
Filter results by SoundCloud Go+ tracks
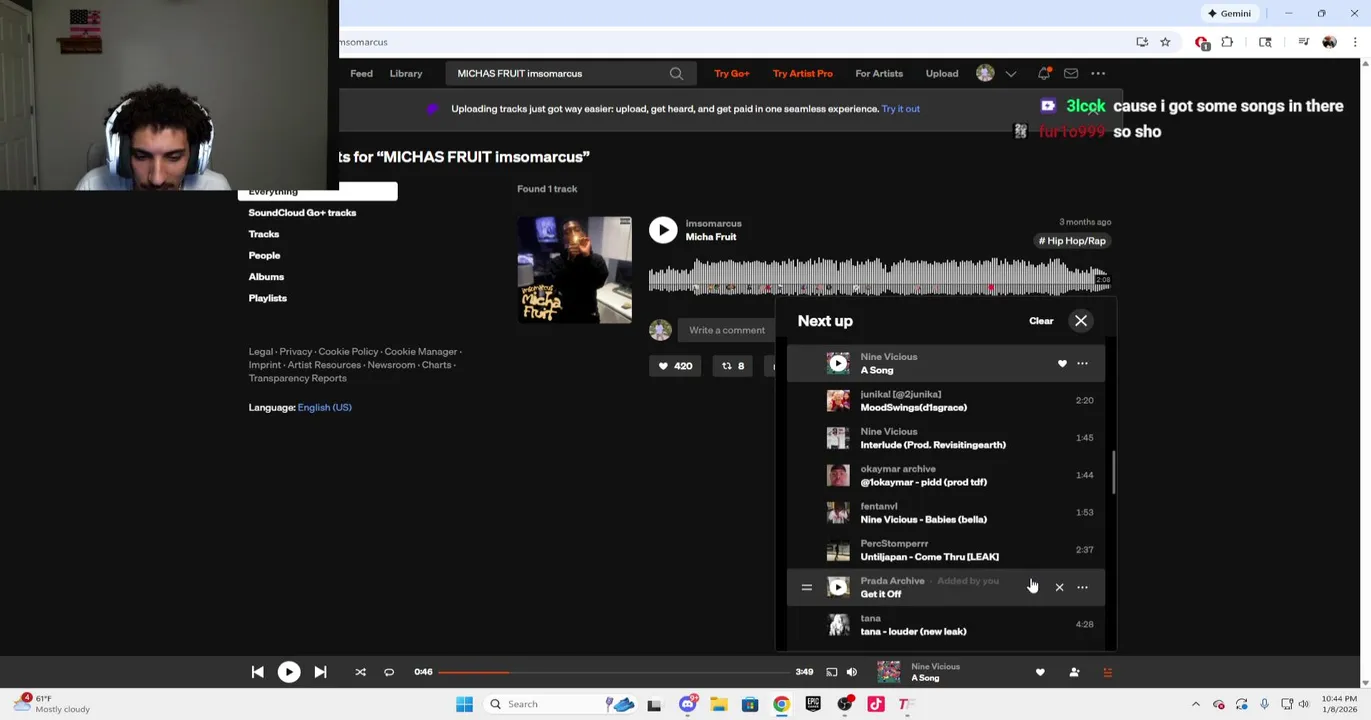302,213
